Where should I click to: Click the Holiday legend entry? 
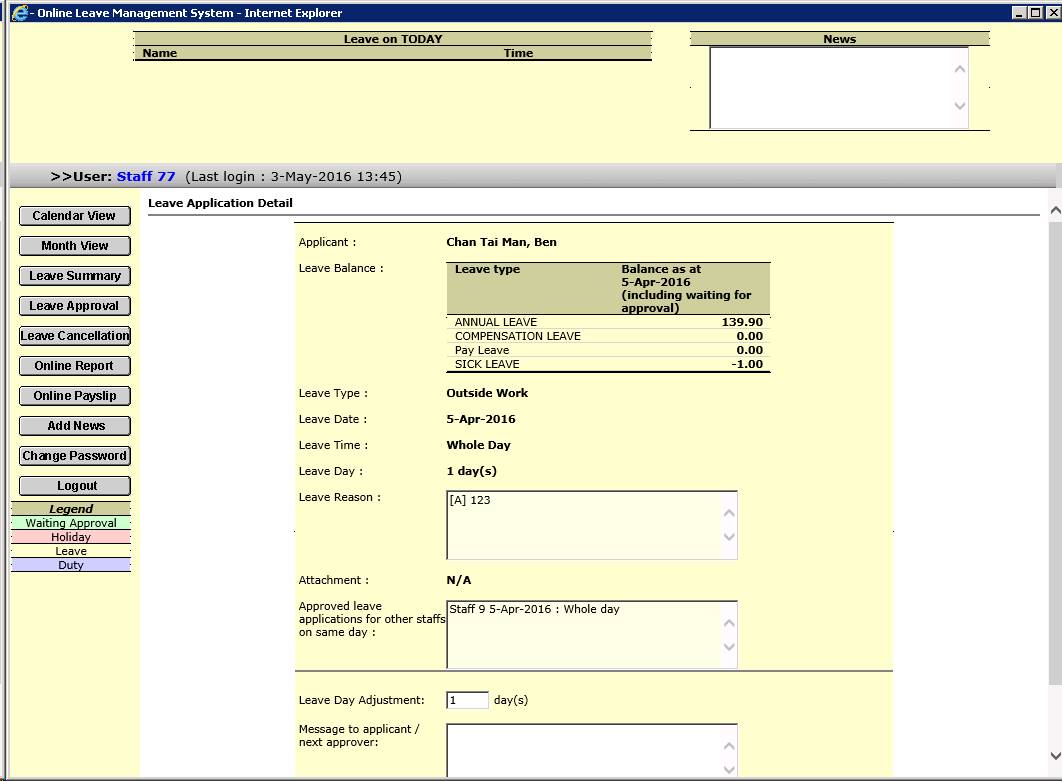(71, 537)
